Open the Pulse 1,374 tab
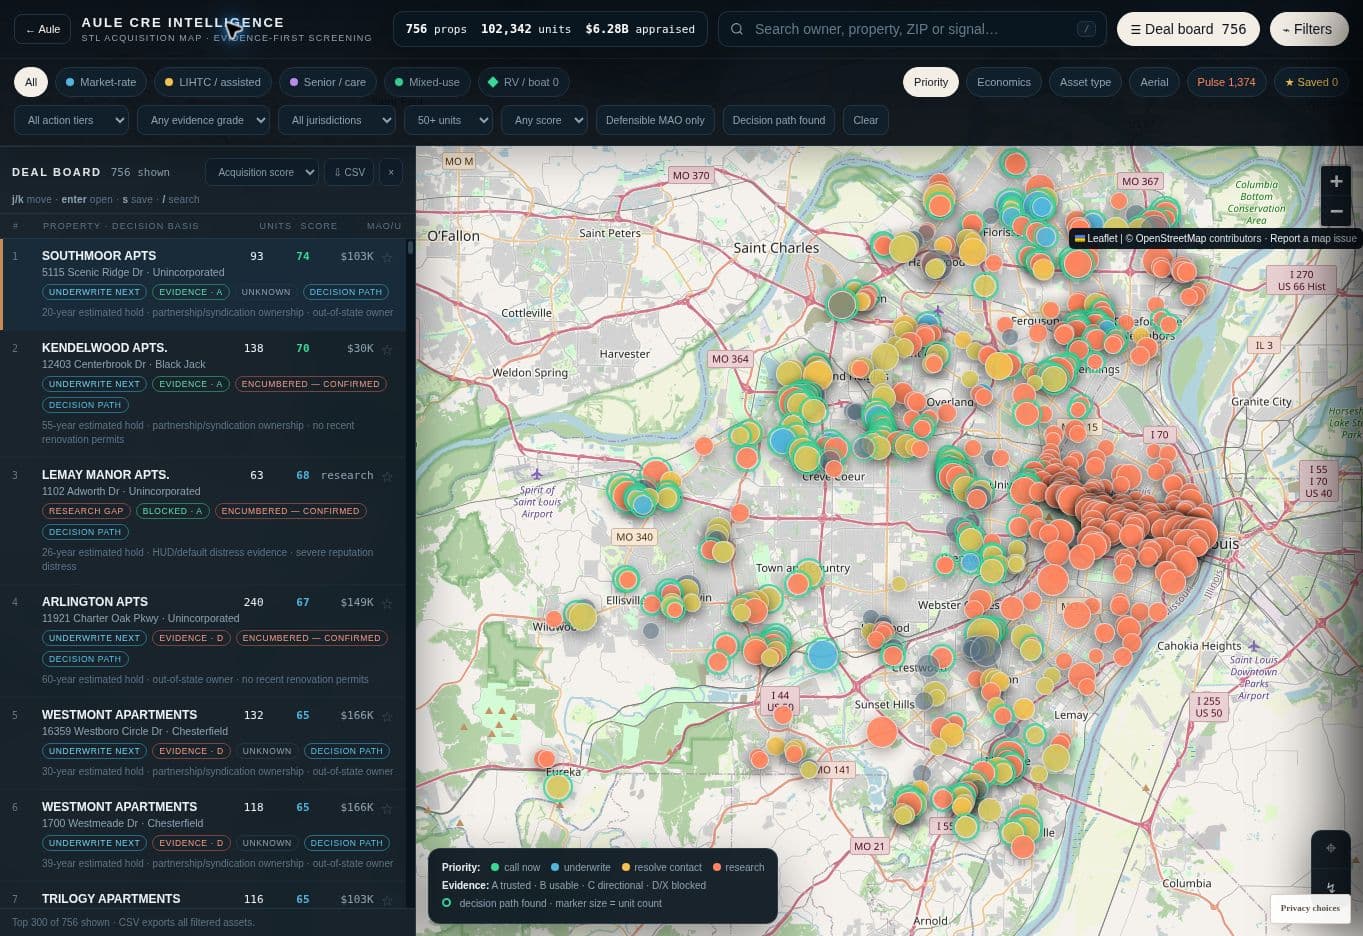Viewport: 1363px width, 936px height. 1226,82
